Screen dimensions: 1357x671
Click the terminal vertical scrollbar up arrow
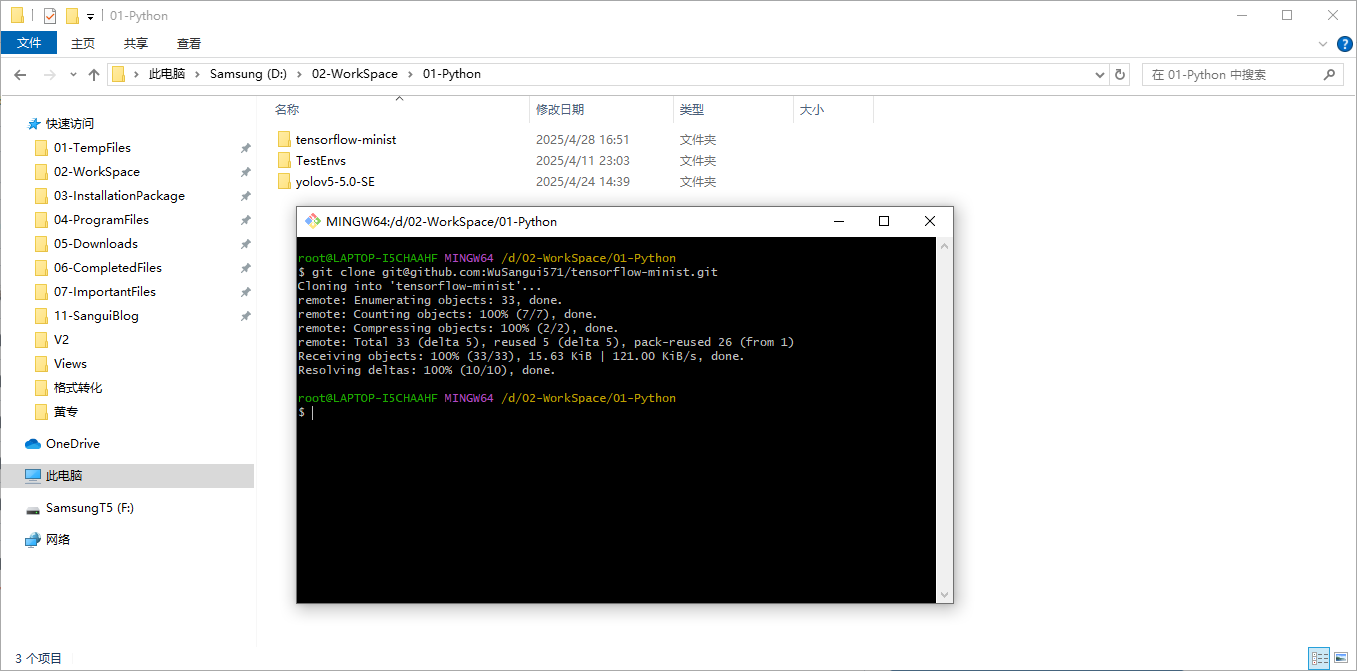coord(945,245)
